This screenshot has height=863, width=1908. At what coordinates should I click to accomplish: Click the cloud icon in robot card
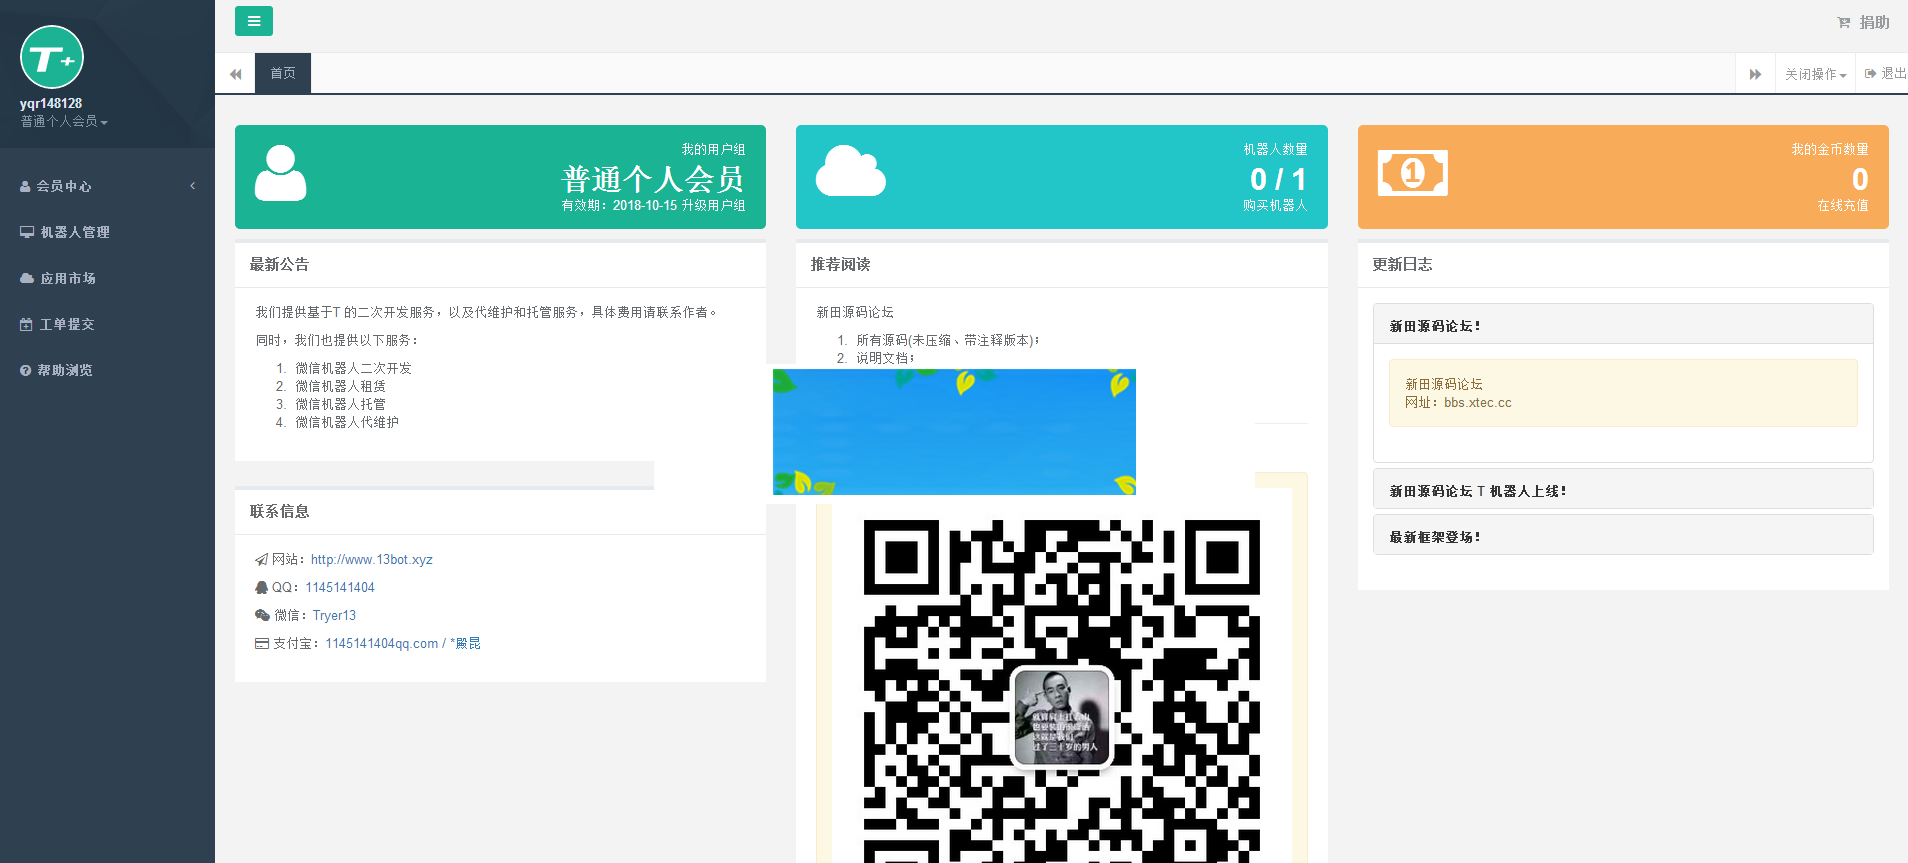(x=850, y=171)
